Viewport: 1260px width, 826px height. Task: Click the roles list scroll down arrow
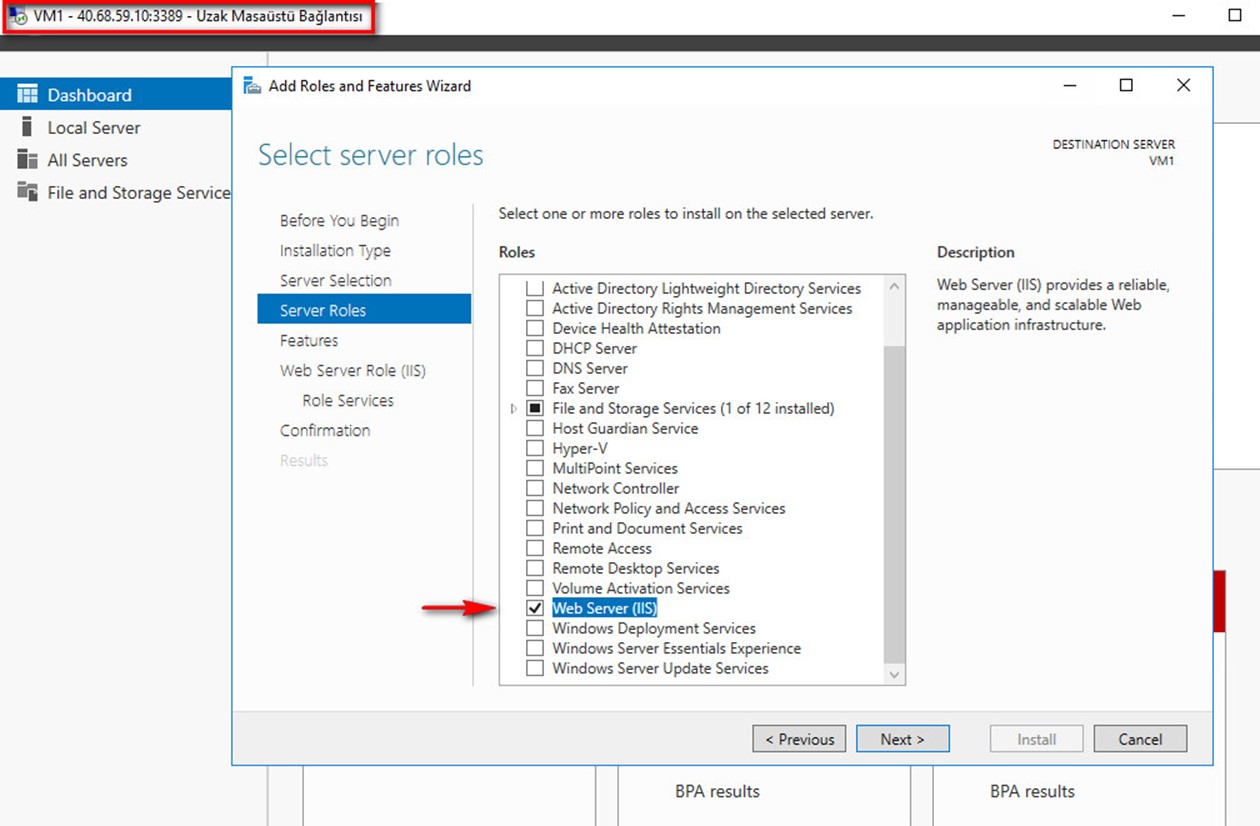tap(894, 675)
